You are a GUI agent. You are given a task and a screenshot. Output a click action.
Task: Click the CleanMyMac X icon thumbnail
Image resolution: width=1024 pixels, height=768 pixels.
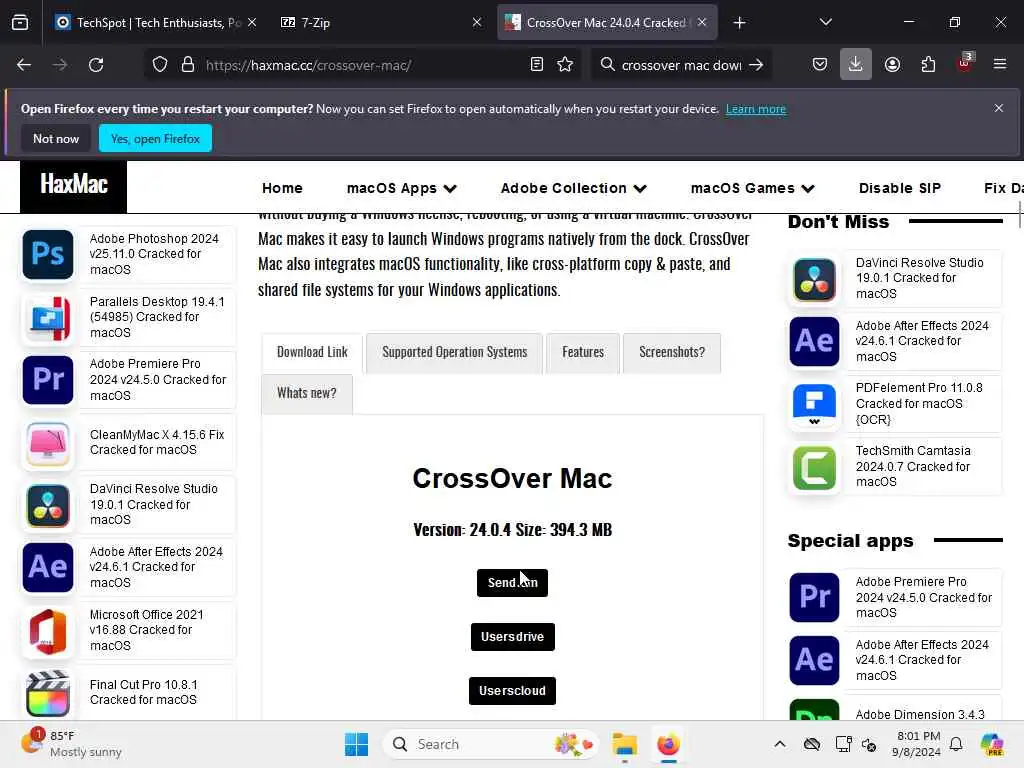(x=48, y=444)
